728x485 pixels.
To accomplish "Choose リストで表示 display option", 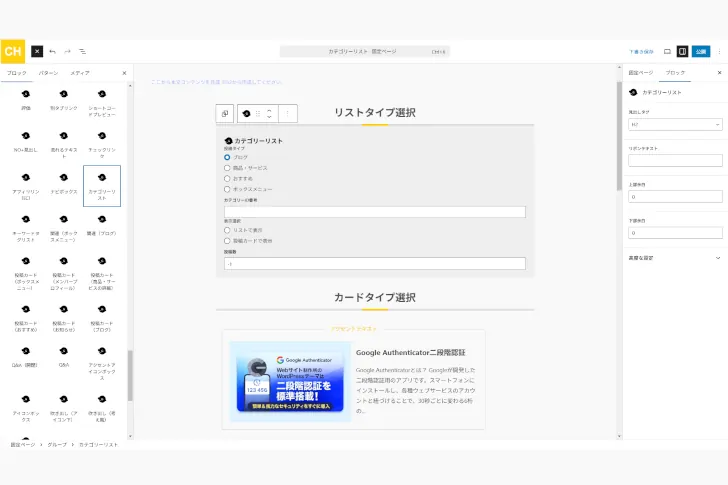I will [227, 230].
